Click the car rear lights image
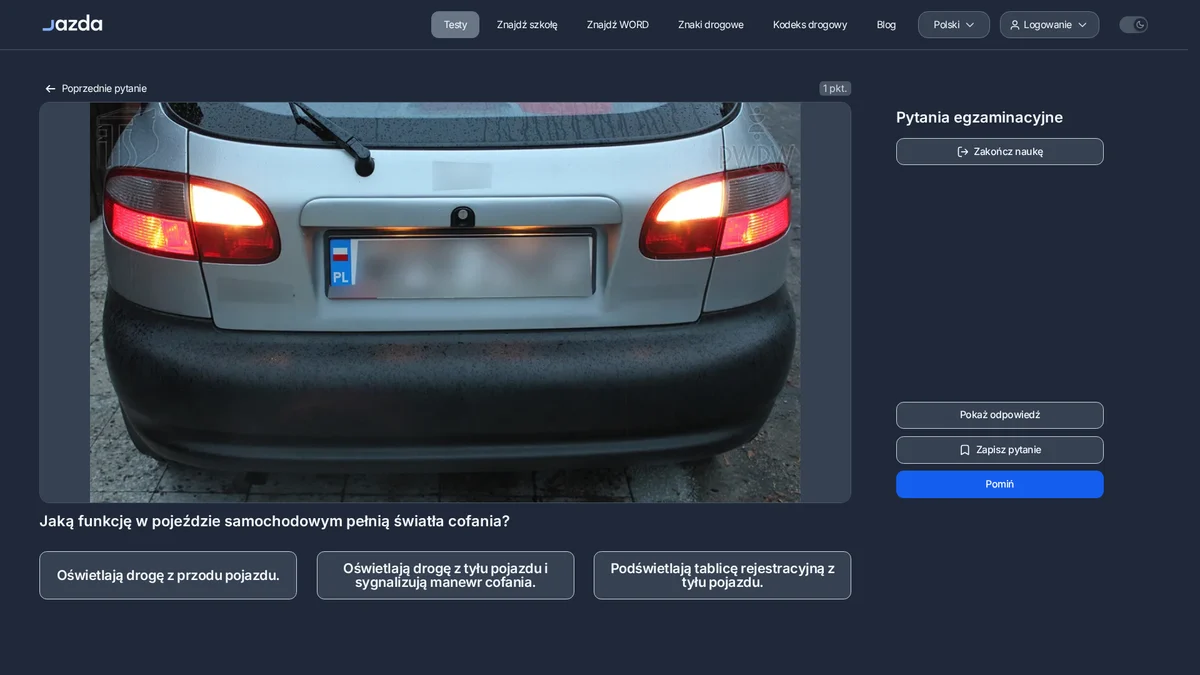The height and width of the screenshot is (675, 1200). 445,302
